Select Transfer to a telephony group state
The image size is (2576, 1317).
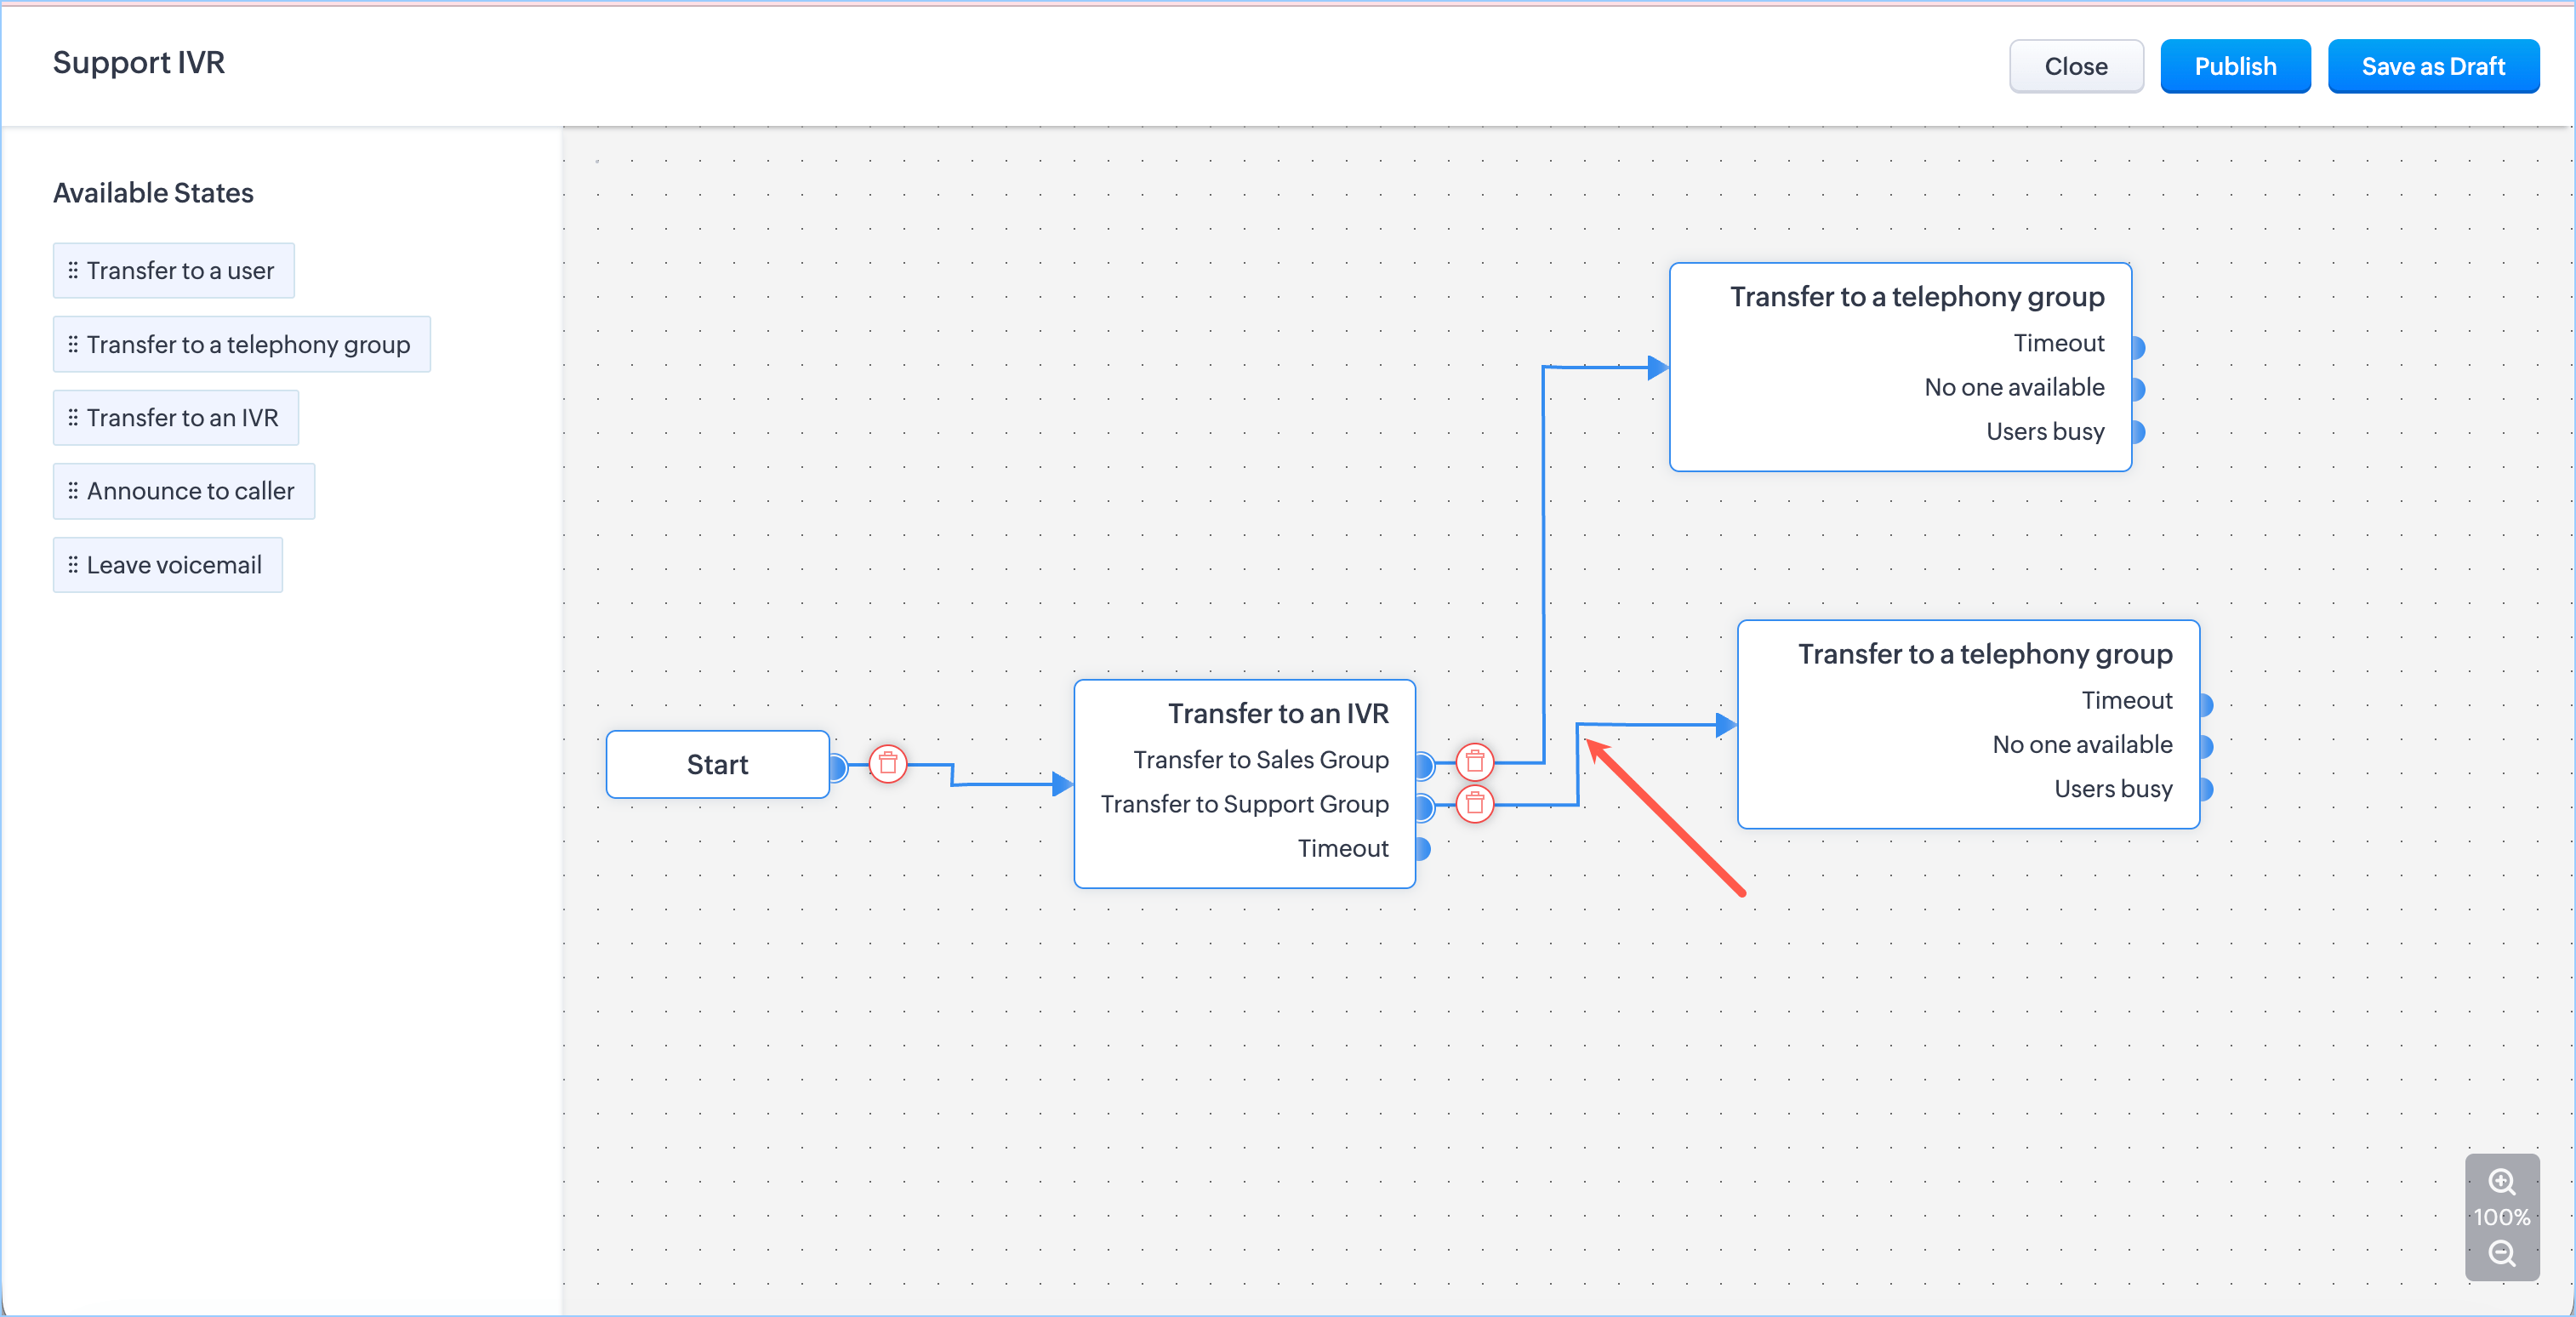click(242, 344)
